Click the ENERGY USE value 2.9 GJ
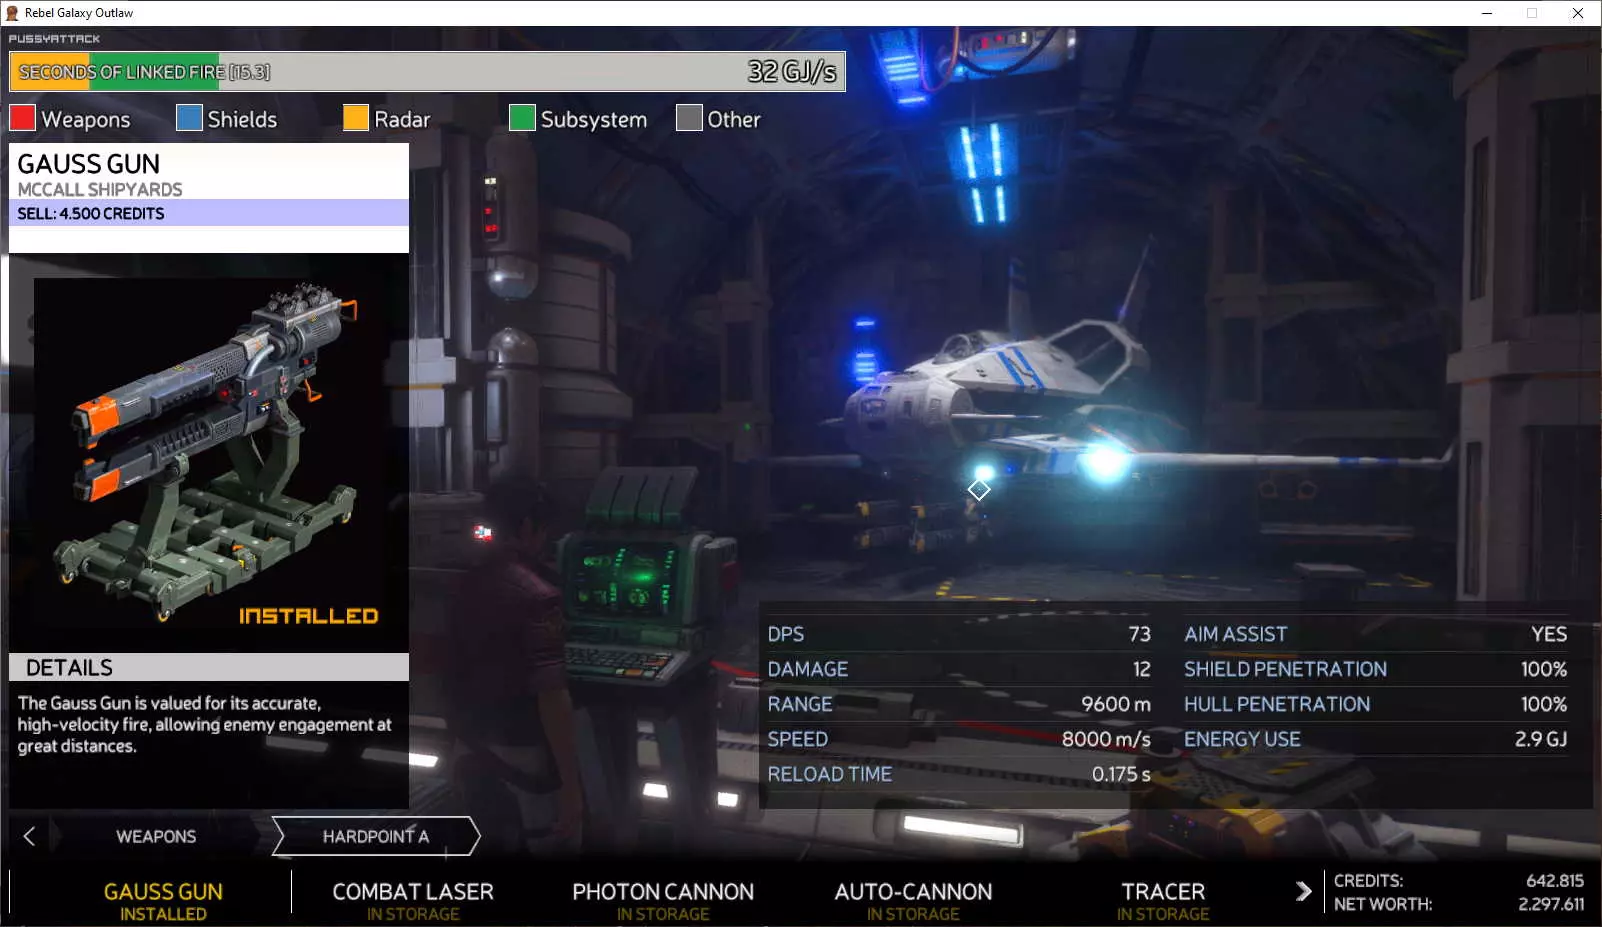The height and width of the screenshot is (927, 1602). (x=1541, y=739)
